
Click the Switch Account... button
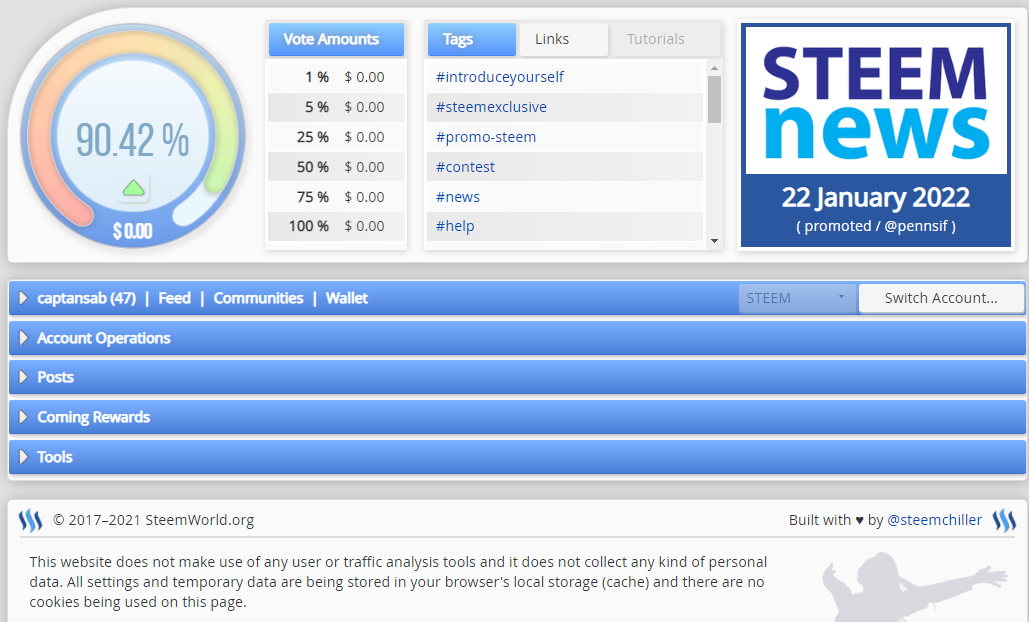[x=941, y=299]
